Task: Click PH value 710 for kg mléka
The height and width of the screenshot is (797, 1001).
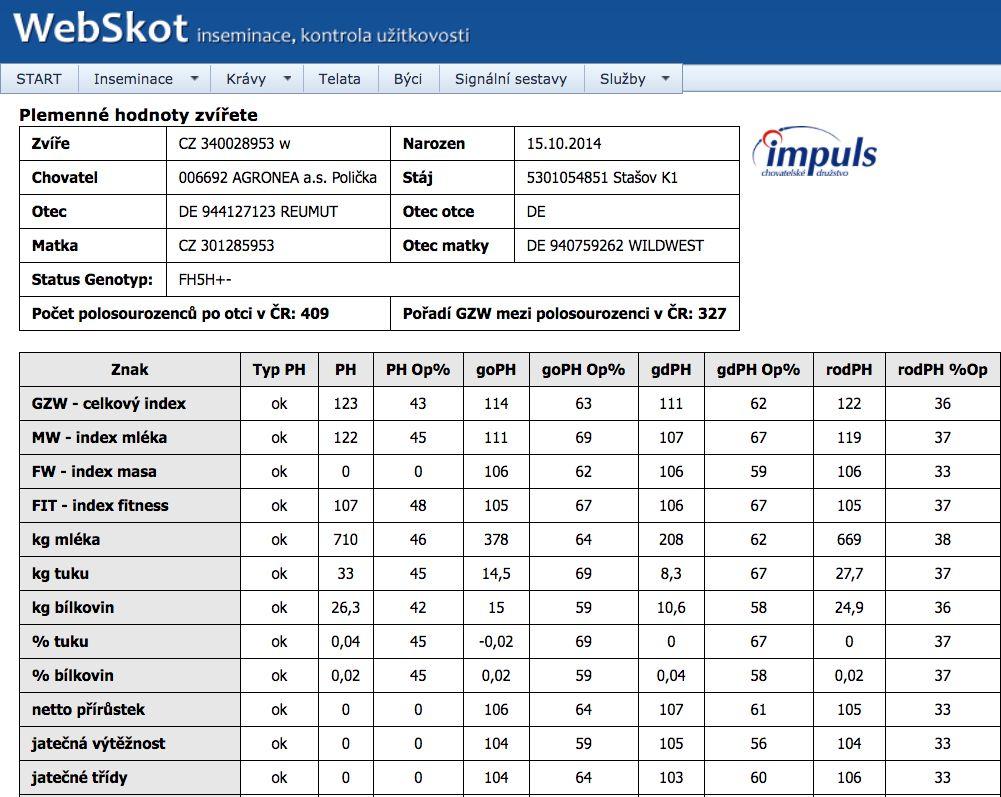Action: pos(345,540)
